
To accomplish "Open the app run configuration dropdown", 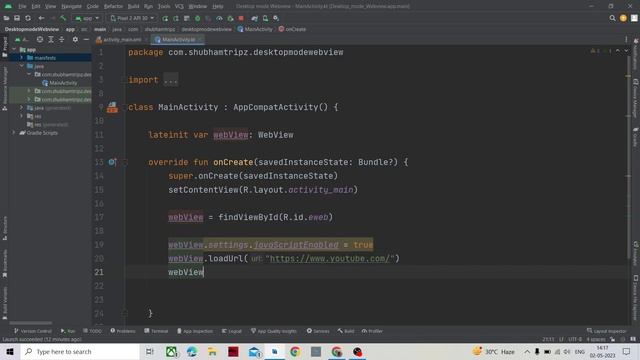I will pyautogui.click(x=87, y=18).
